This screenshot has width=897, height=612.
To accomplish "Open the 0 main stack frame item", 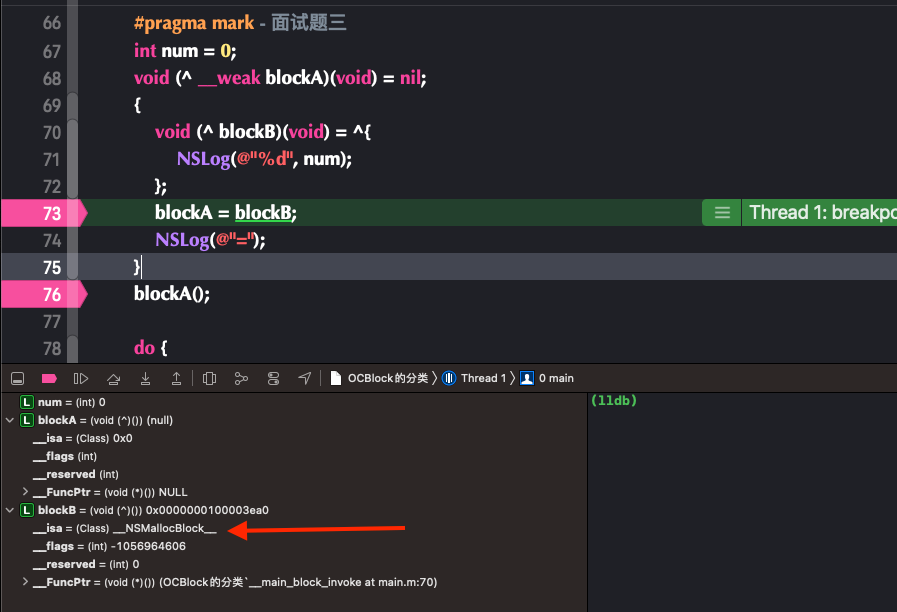I will coord(547,379).
